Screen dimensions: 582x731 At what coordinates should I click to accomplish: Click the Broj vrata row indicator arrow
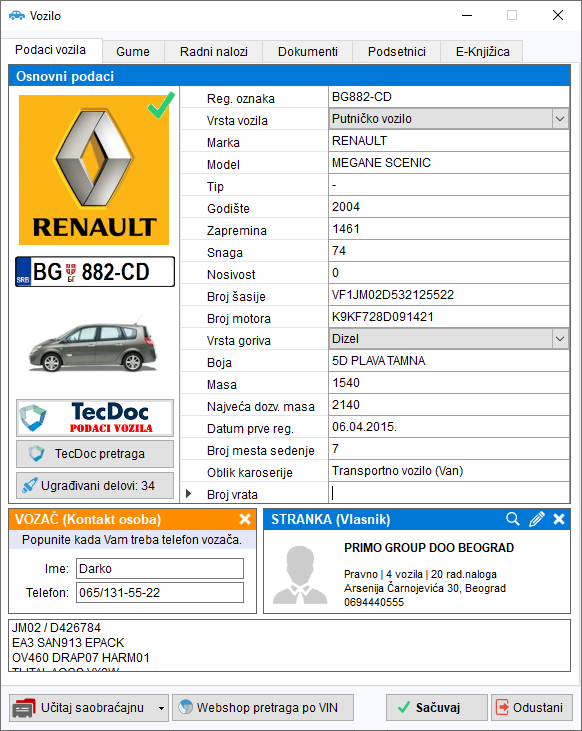coord(188,493)
